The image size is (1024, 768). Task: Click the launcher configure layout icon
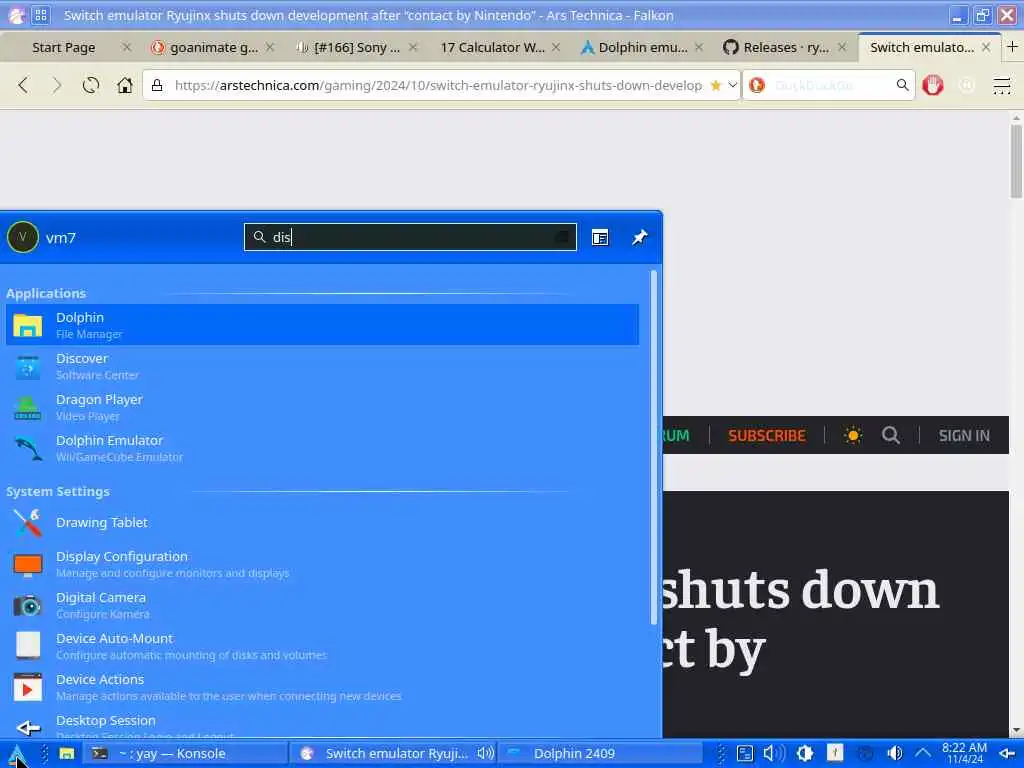tap(600, 237)
